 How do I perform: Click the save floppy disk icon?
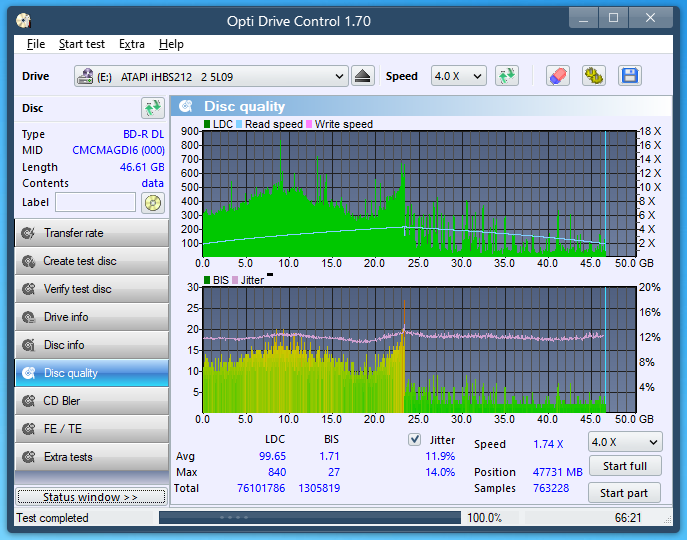tap(629, 76)
